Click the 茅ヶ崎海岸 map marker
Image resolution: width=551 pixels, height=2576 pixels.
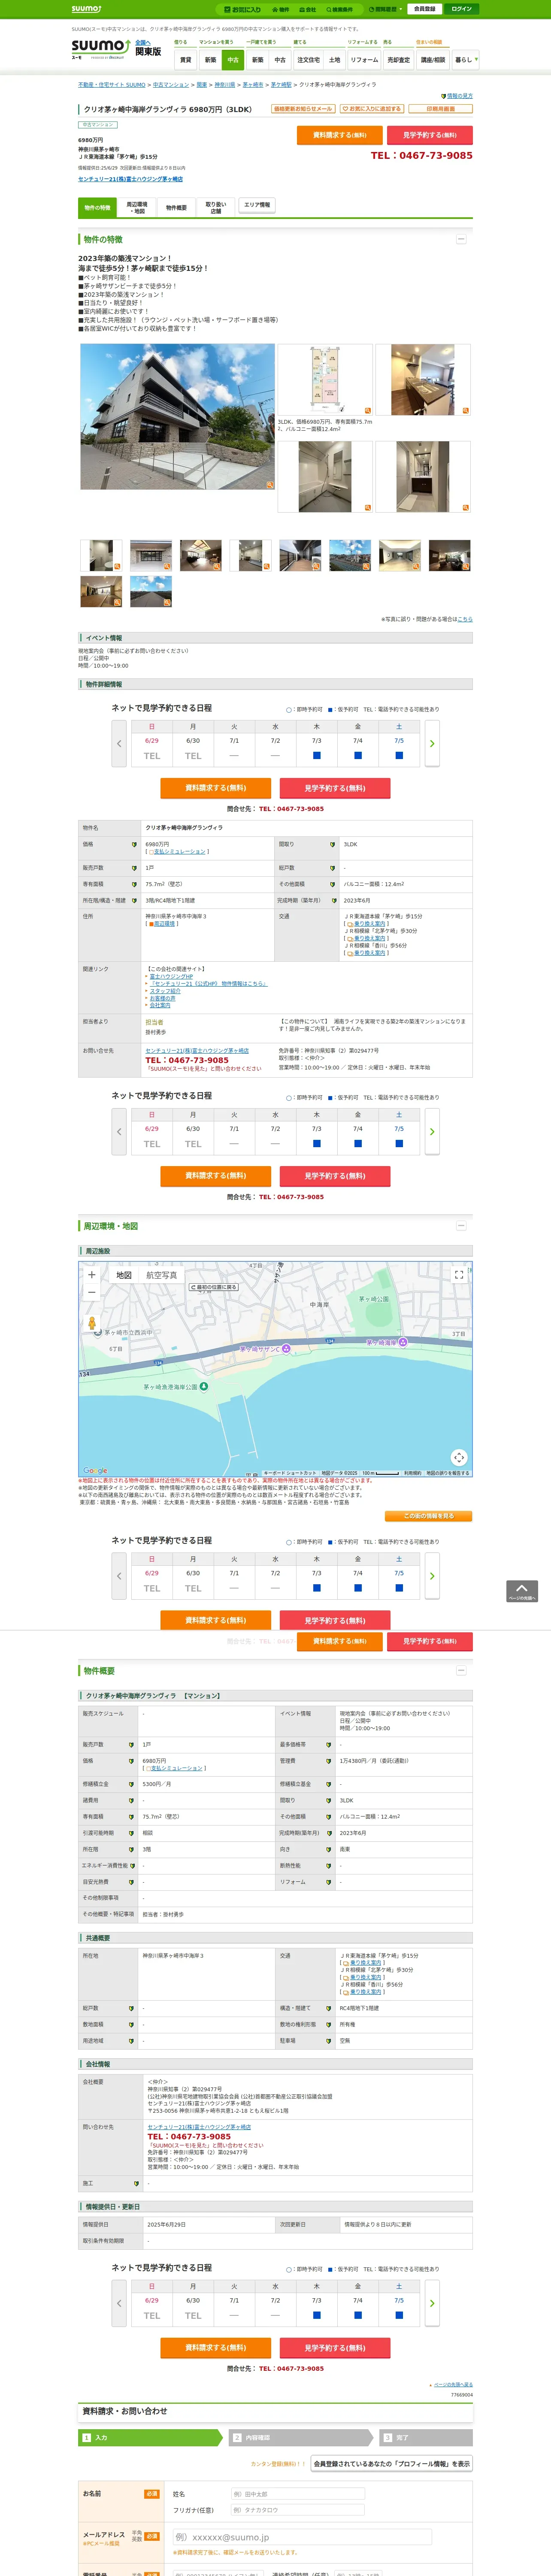pyautogui.click(x=403, y=1342)
